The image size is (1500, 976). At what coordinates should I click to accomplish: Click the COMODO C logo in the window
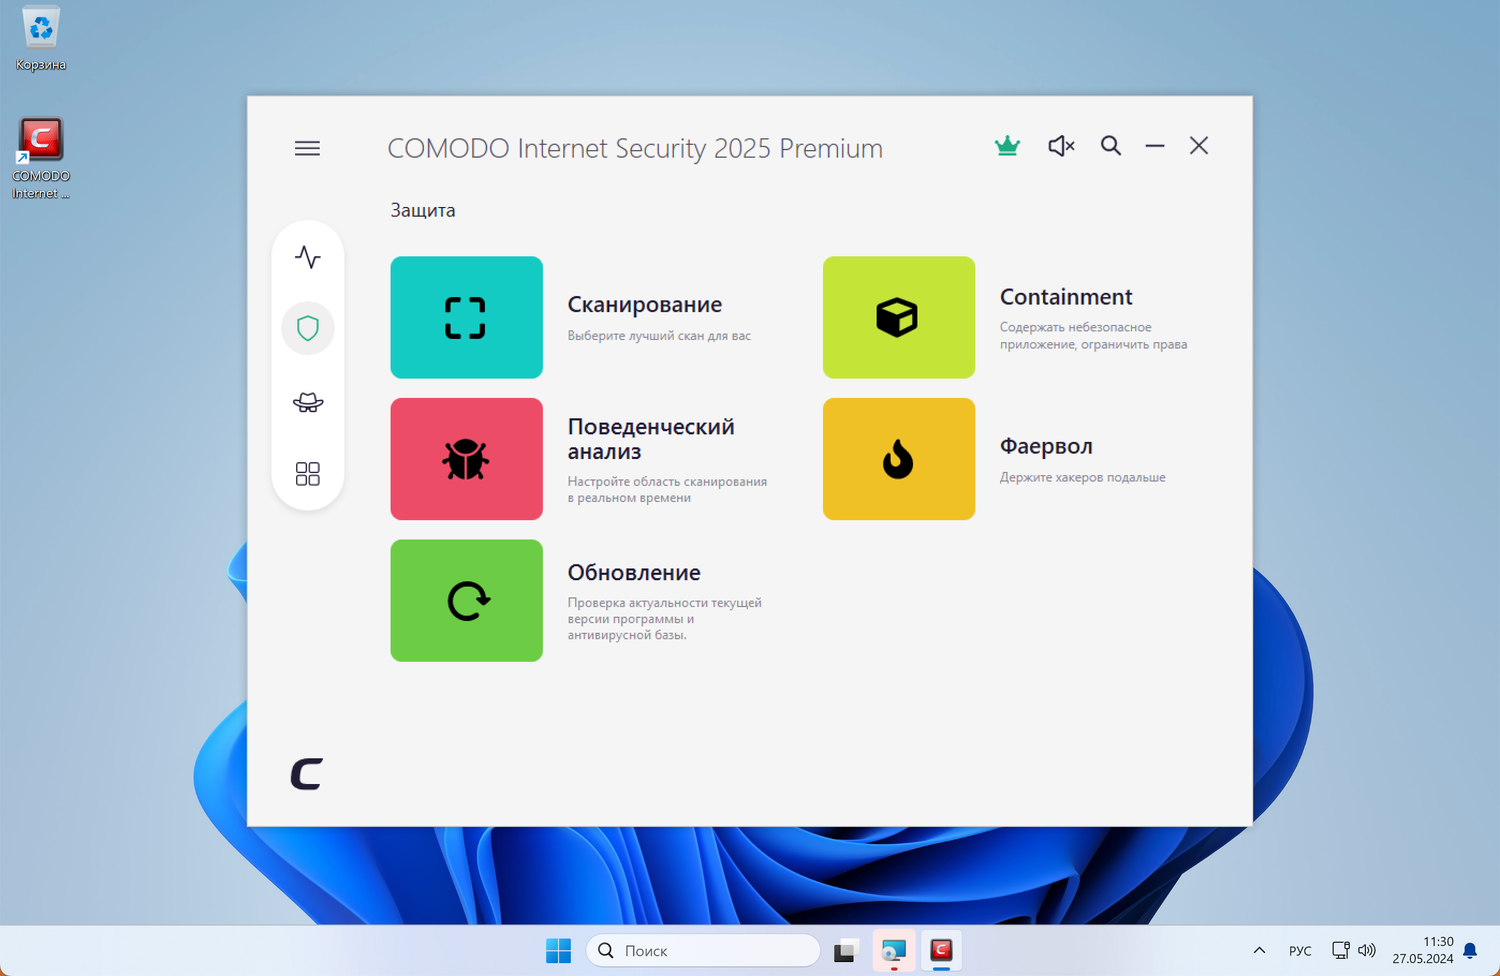(307, 774)
